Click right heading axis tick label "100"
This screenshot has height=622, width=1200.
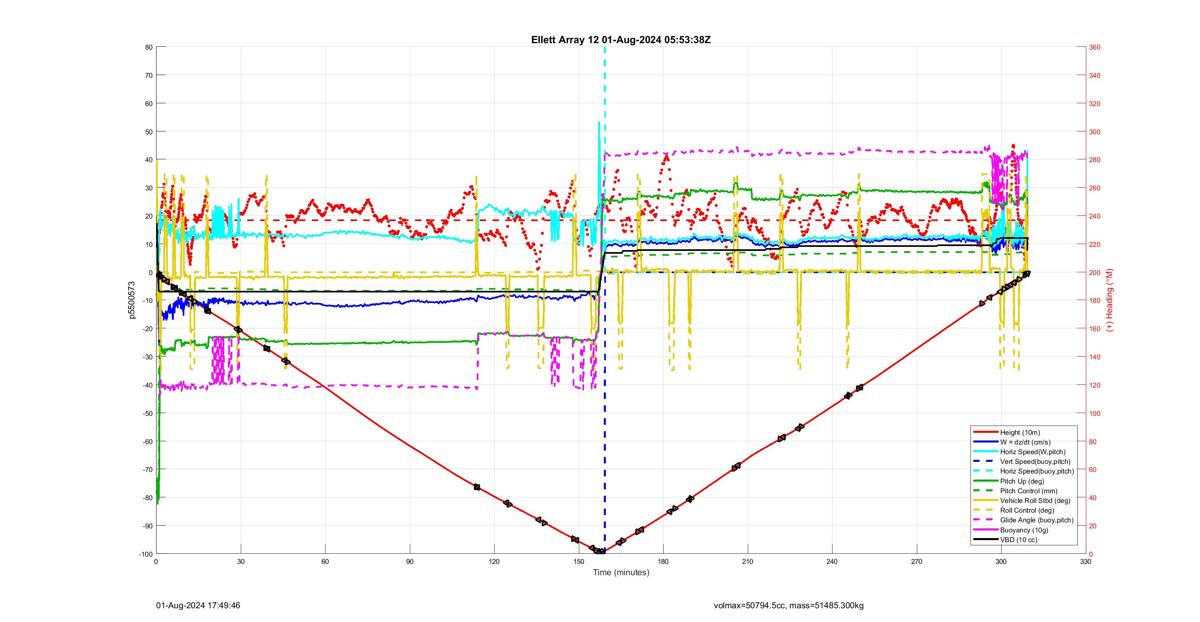point(1095,413)
